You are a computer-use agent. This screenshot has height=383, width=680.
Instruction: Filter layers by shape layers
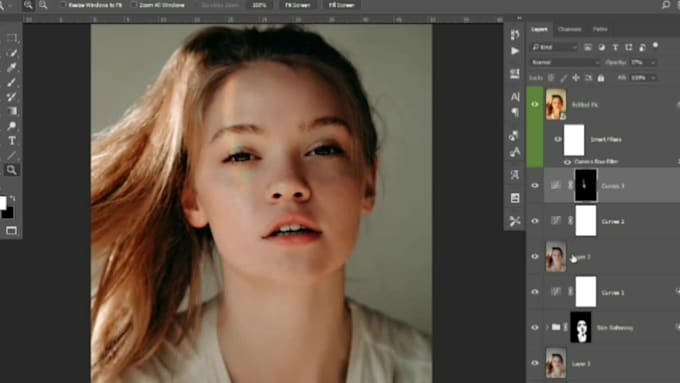coord(628,47)
